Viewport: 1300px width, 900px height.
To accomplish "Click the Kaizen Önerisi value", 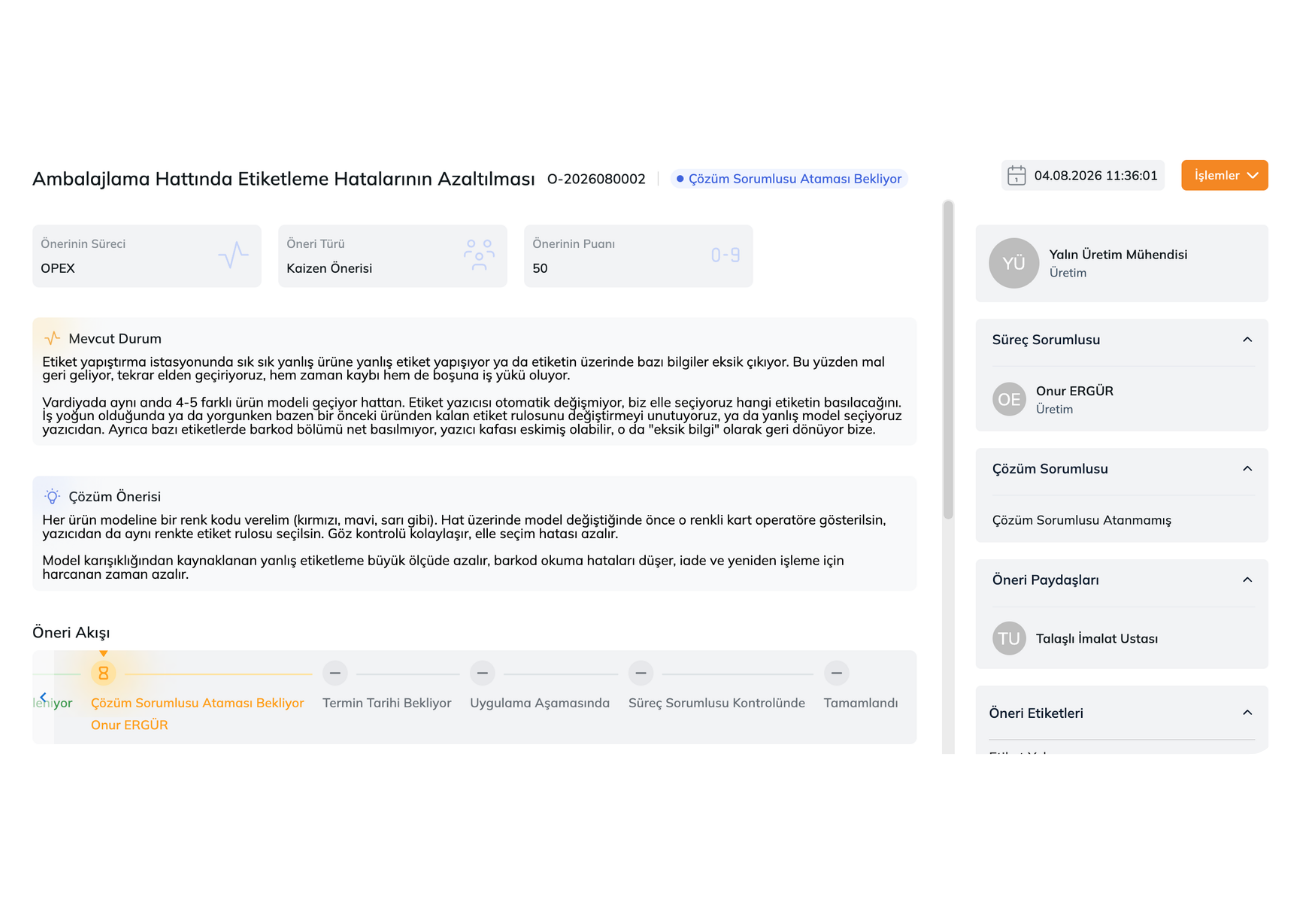I will click(x=329, y=268).
